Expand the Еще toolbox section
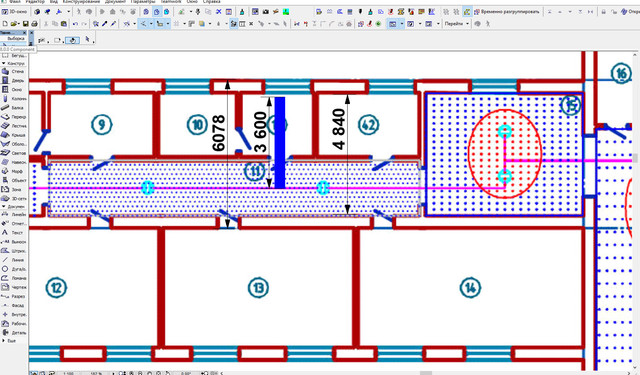640x375 pixels. click(10, 340)
